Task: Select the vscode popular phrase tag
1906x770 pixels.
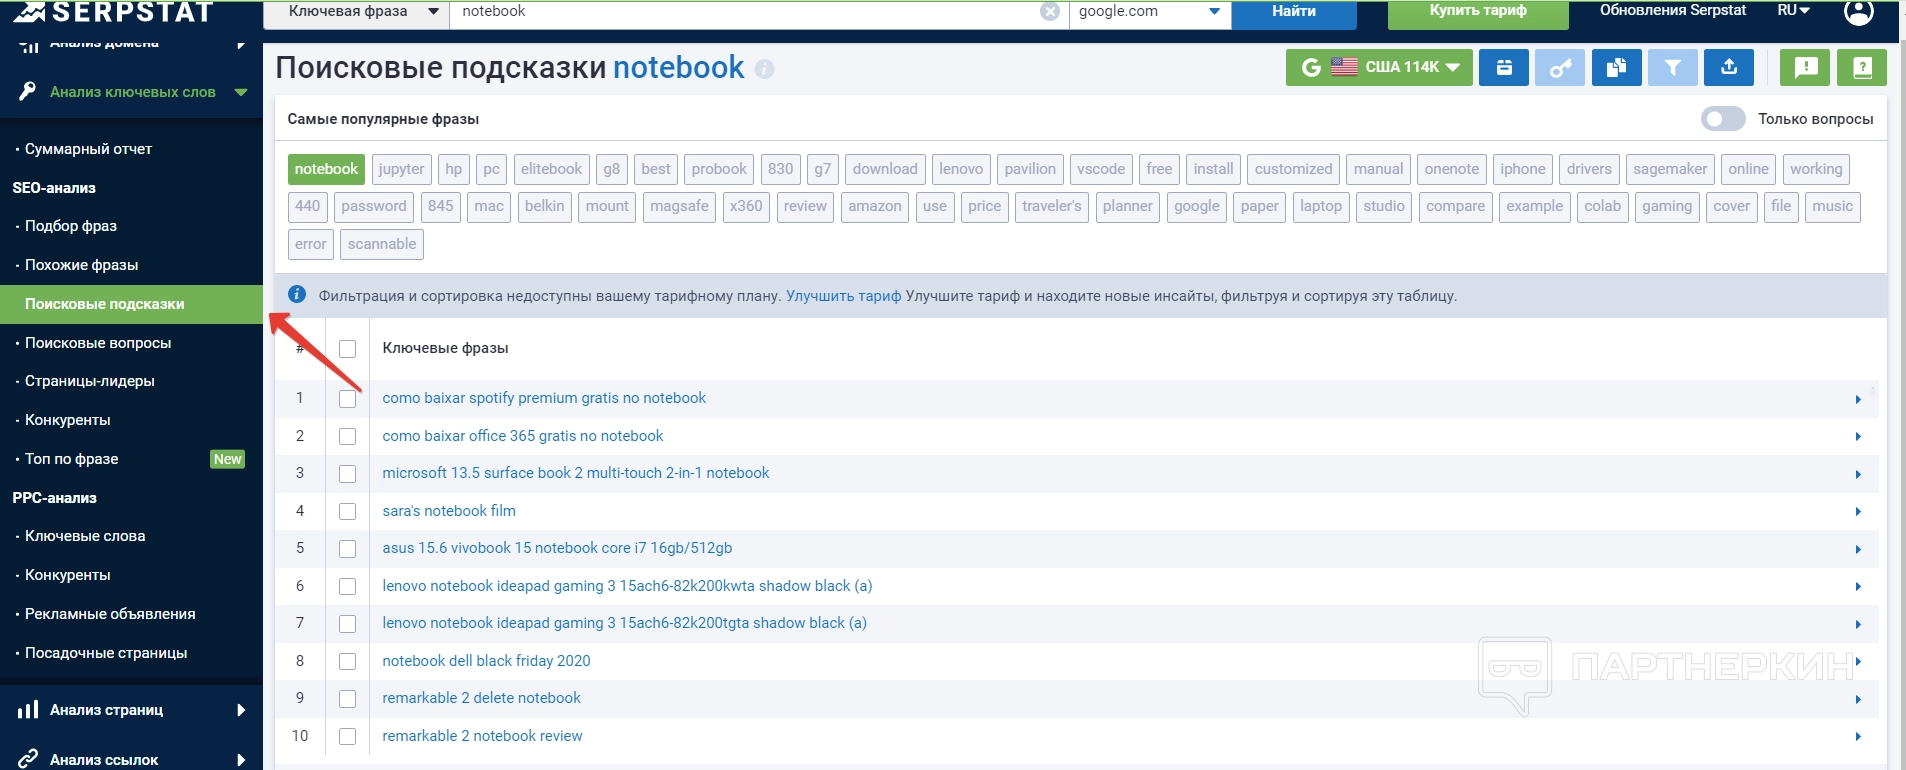Action: tap(1101, 169)
